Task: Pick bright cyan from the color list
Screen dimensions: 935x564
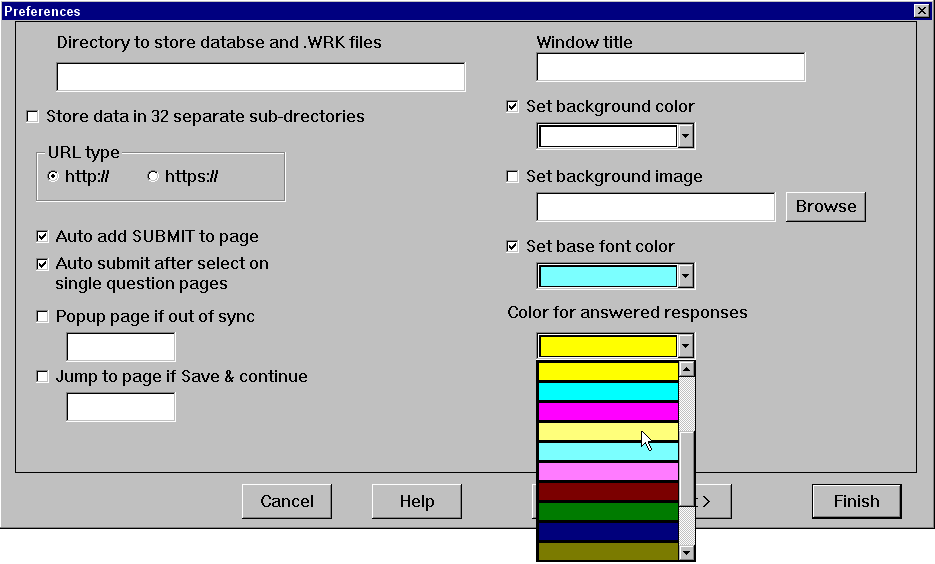Action: pos(608,392)
